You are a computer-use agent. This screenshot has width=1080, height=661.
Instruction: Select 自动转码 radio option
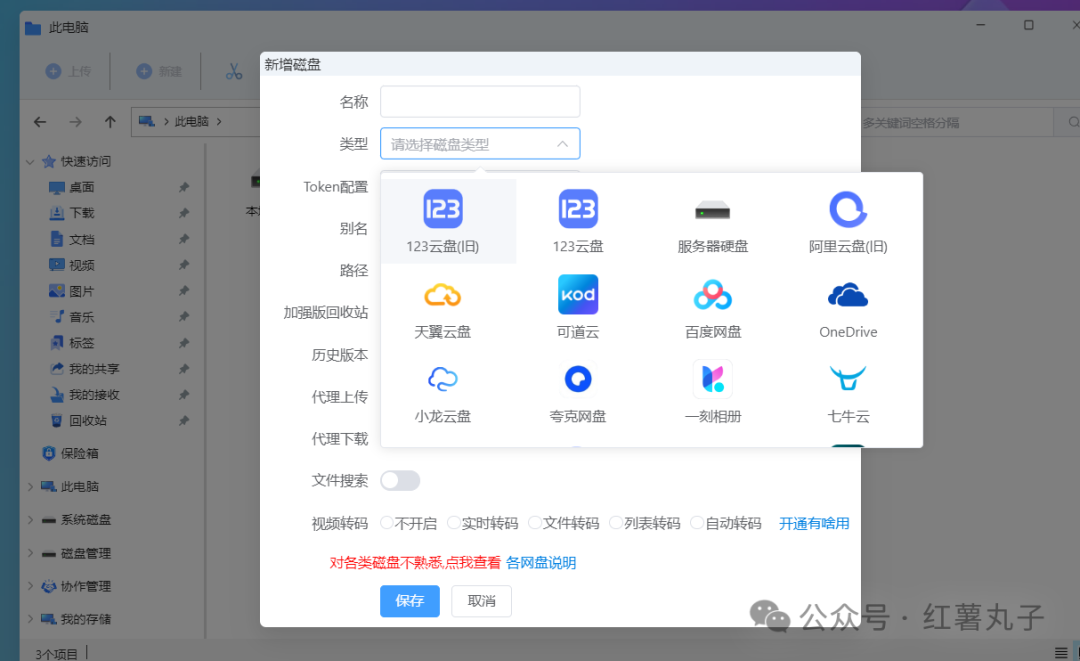pyautogui.click(x=727, y=523)
